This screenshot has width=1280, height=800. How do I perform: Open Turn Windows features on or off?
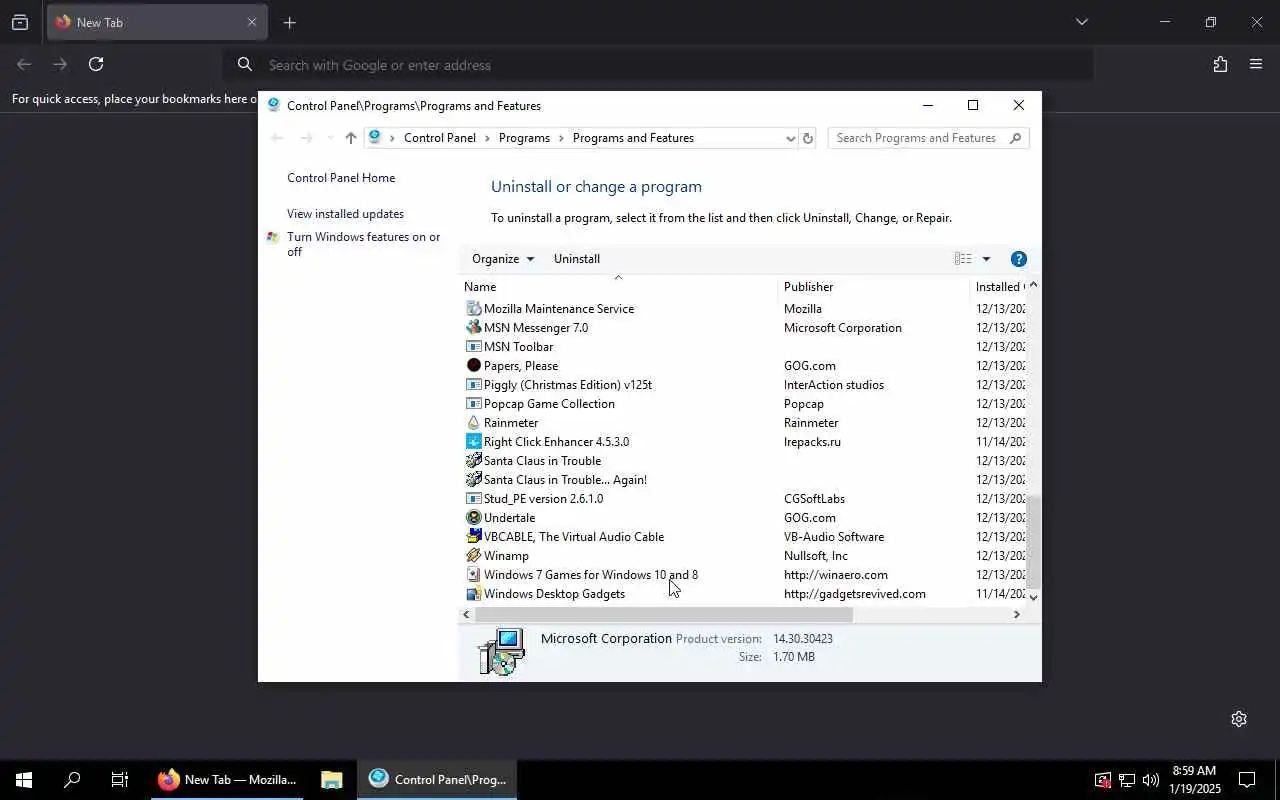pyautogui.click(x=363, y=244)
